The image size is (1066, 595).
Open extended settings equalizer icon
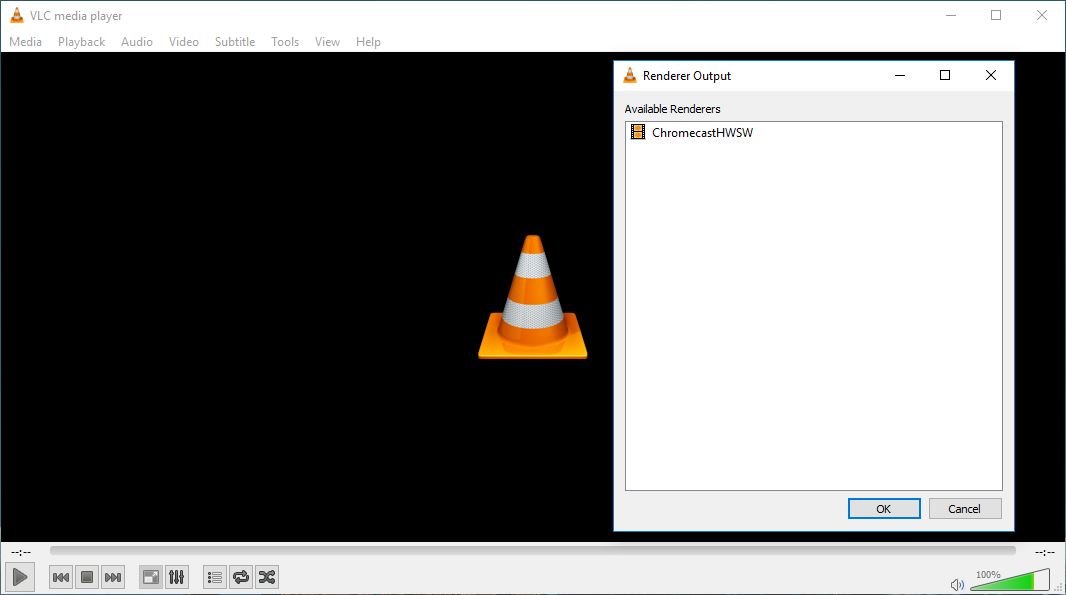pos(177,577)
